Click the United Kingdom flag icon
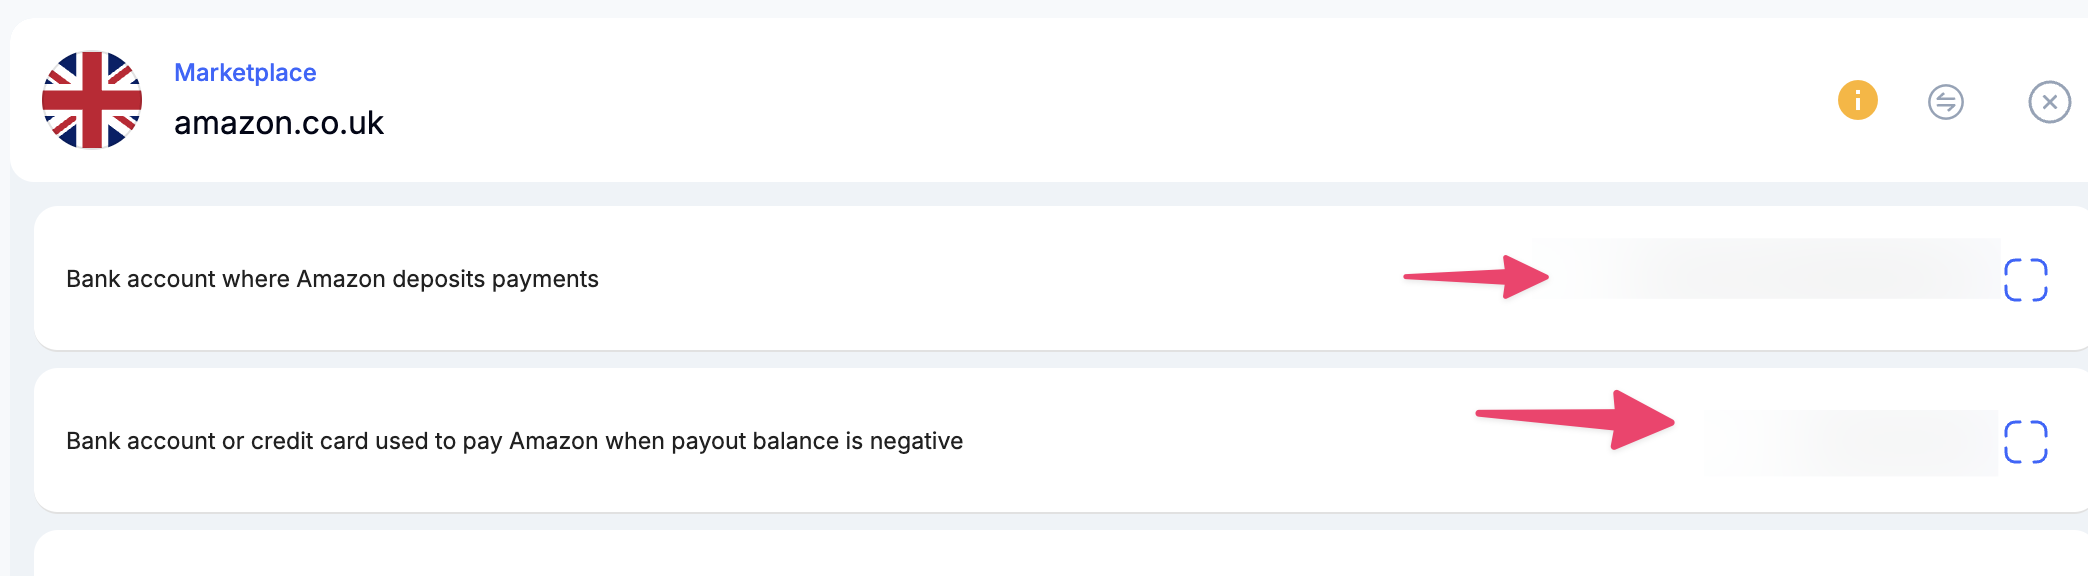This screenshot has height=576, width=2088. [92, 100]
